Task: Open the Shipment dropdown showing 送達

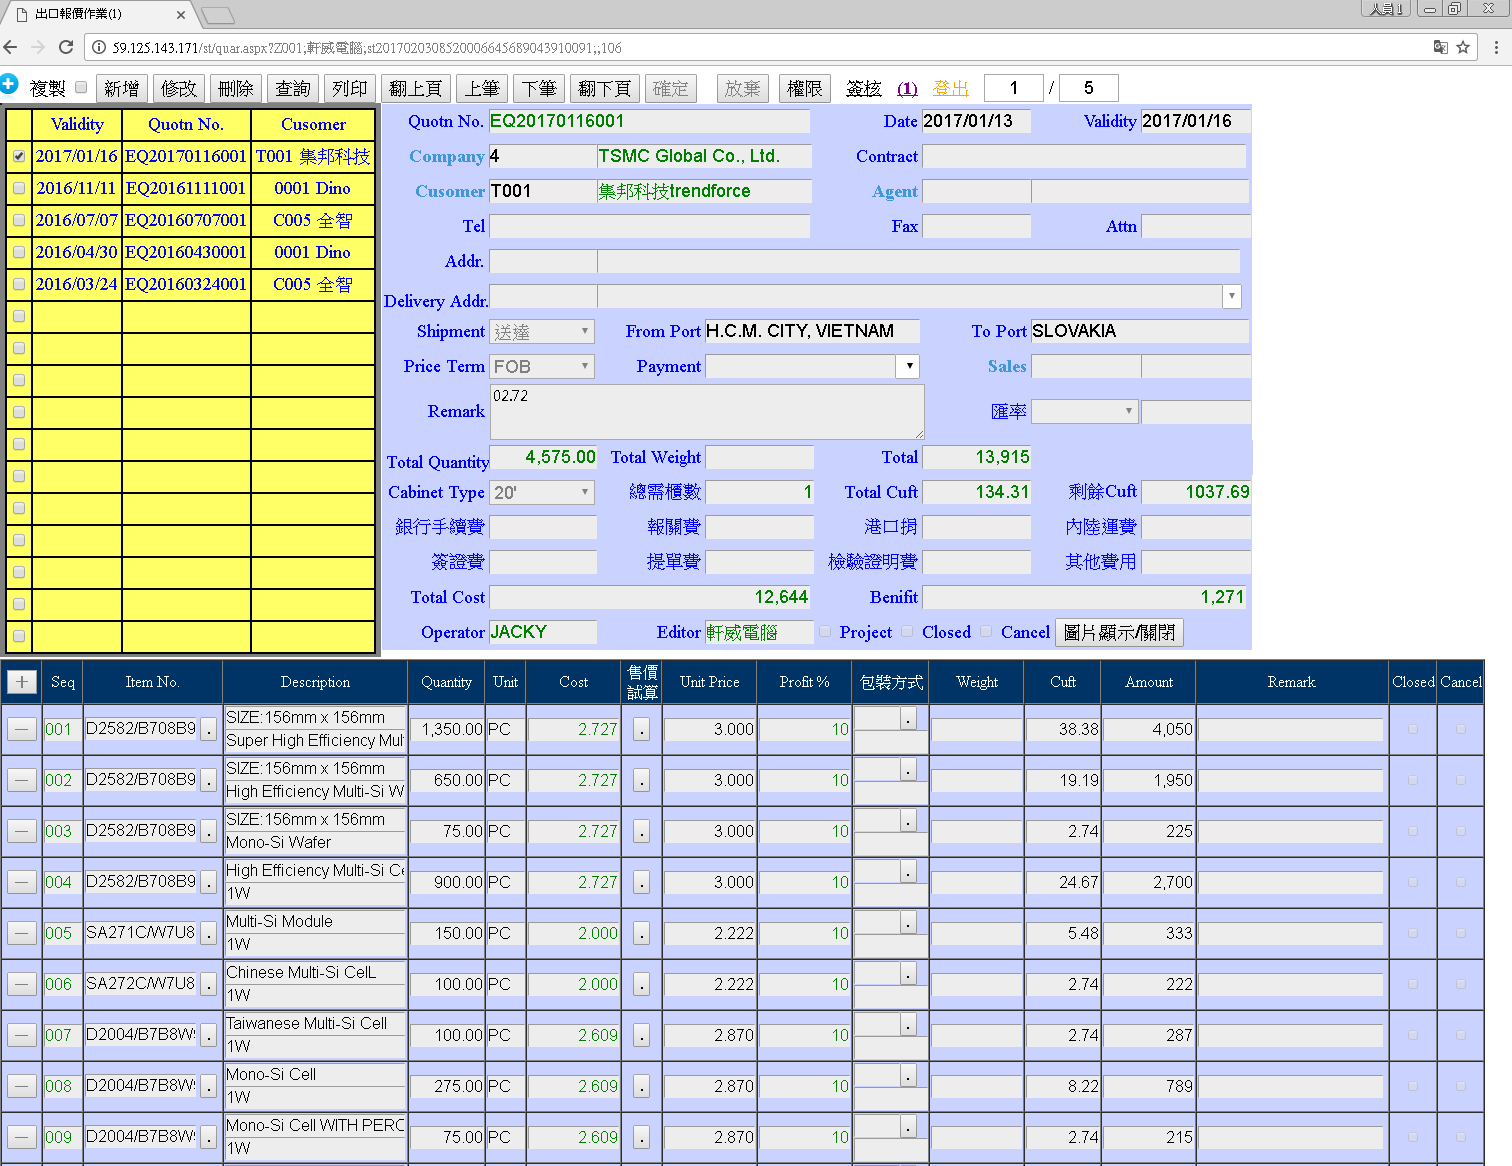Action: (542, 332)
